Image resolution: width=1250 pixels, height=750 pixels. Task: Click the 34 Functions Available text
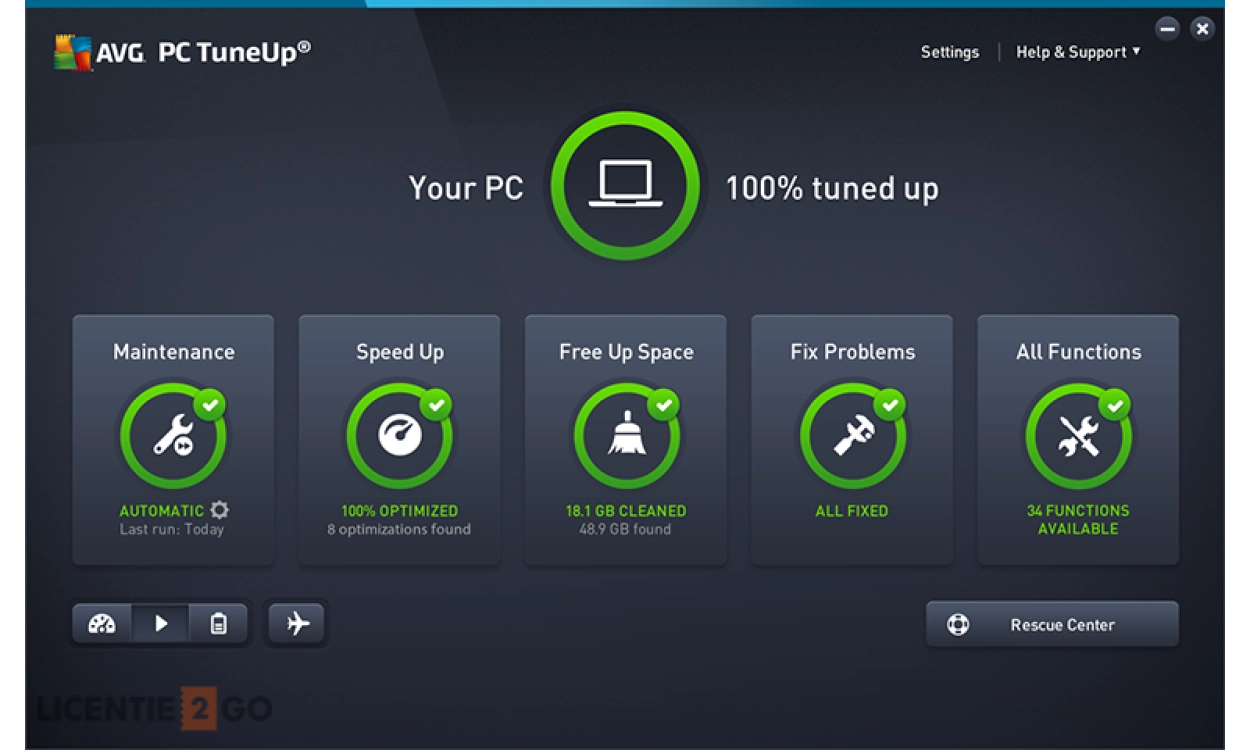coord(1078,519)
